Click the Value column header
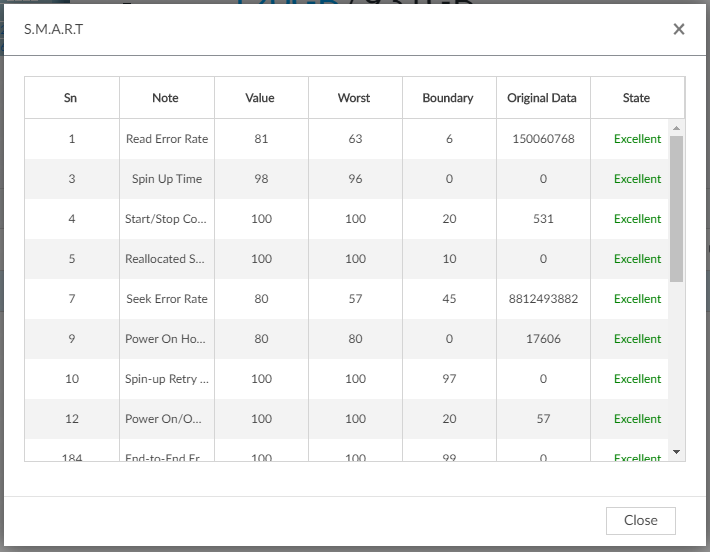The height and width of the screenshot is (552, 710). 260,98
